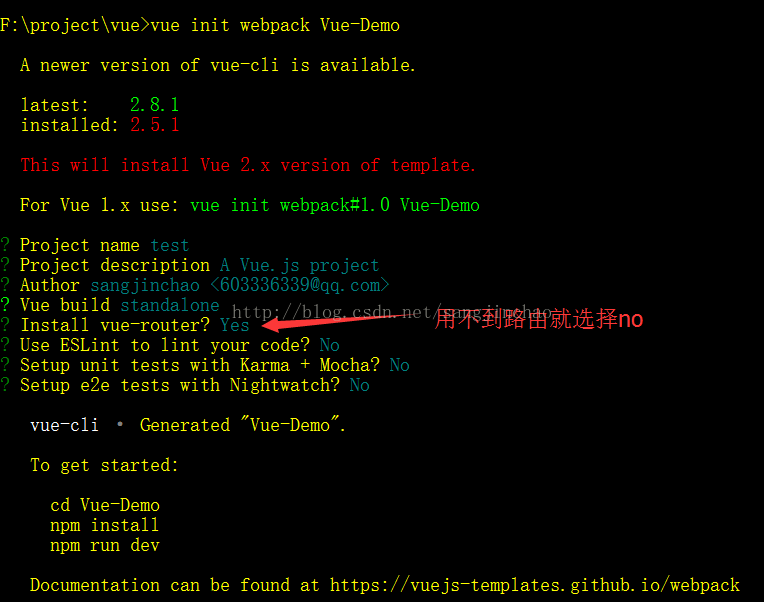Click the 'standalone' Vue build value
This screenshot has height=602, width=764.
170,305
